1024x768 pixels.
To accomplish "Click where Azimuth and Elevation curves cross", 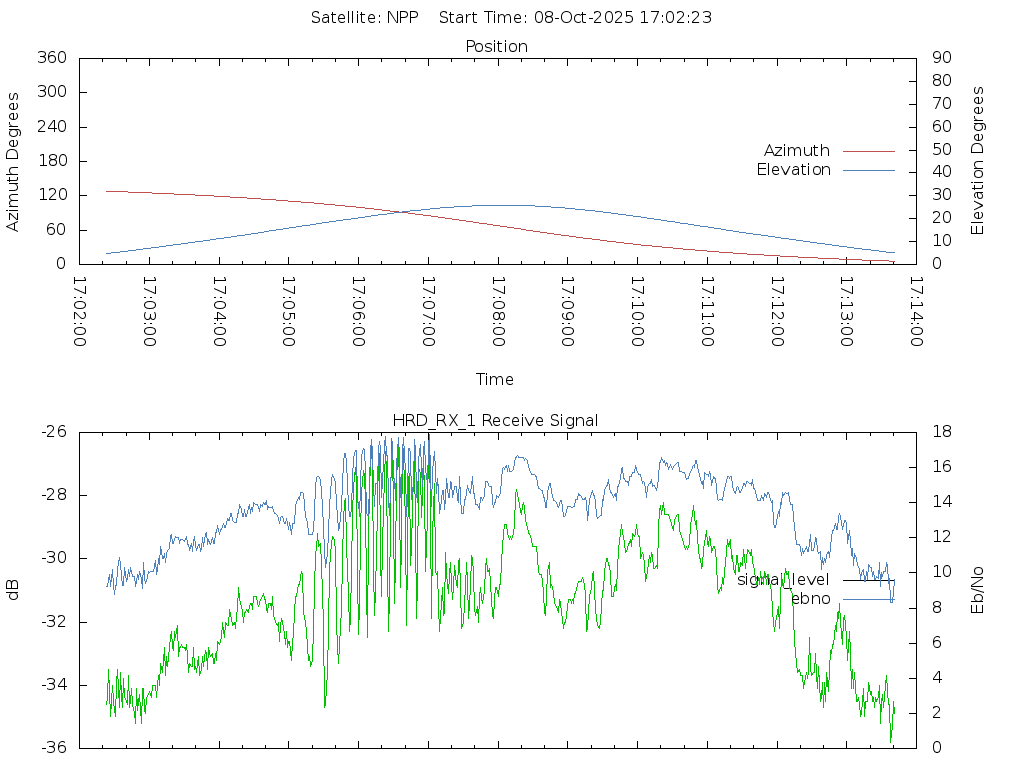I will coord(401,211).
